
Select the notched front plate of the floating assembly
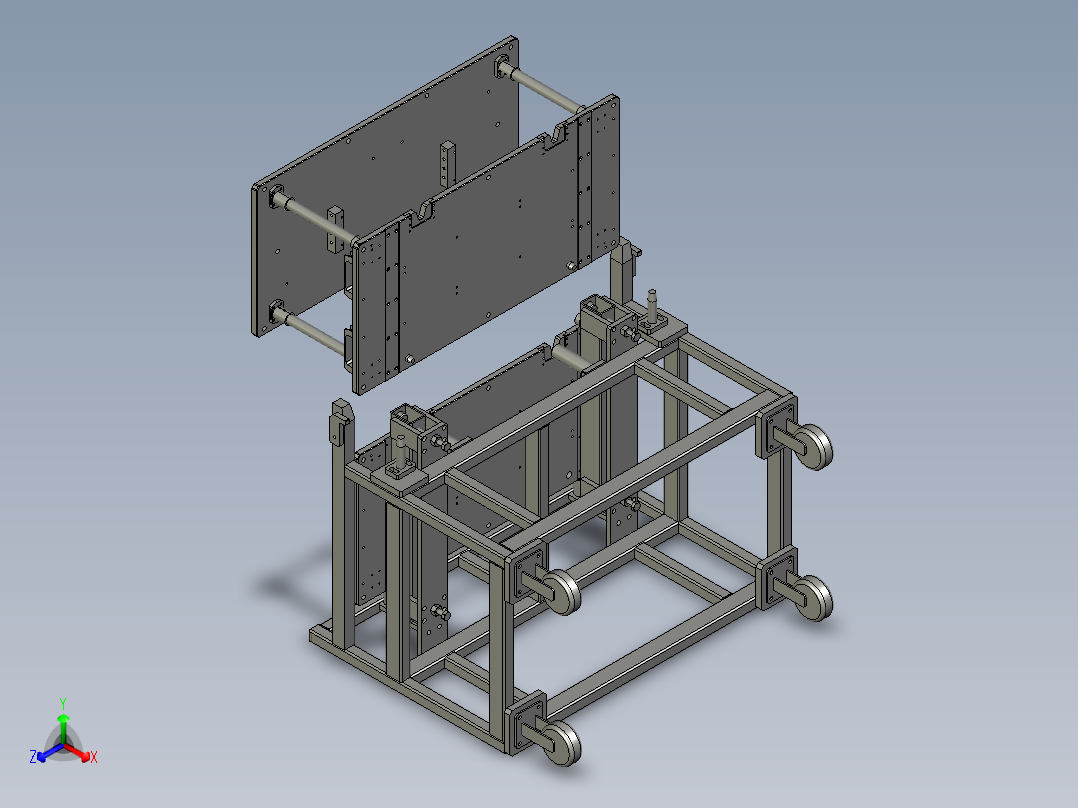(x=485, y=244)
